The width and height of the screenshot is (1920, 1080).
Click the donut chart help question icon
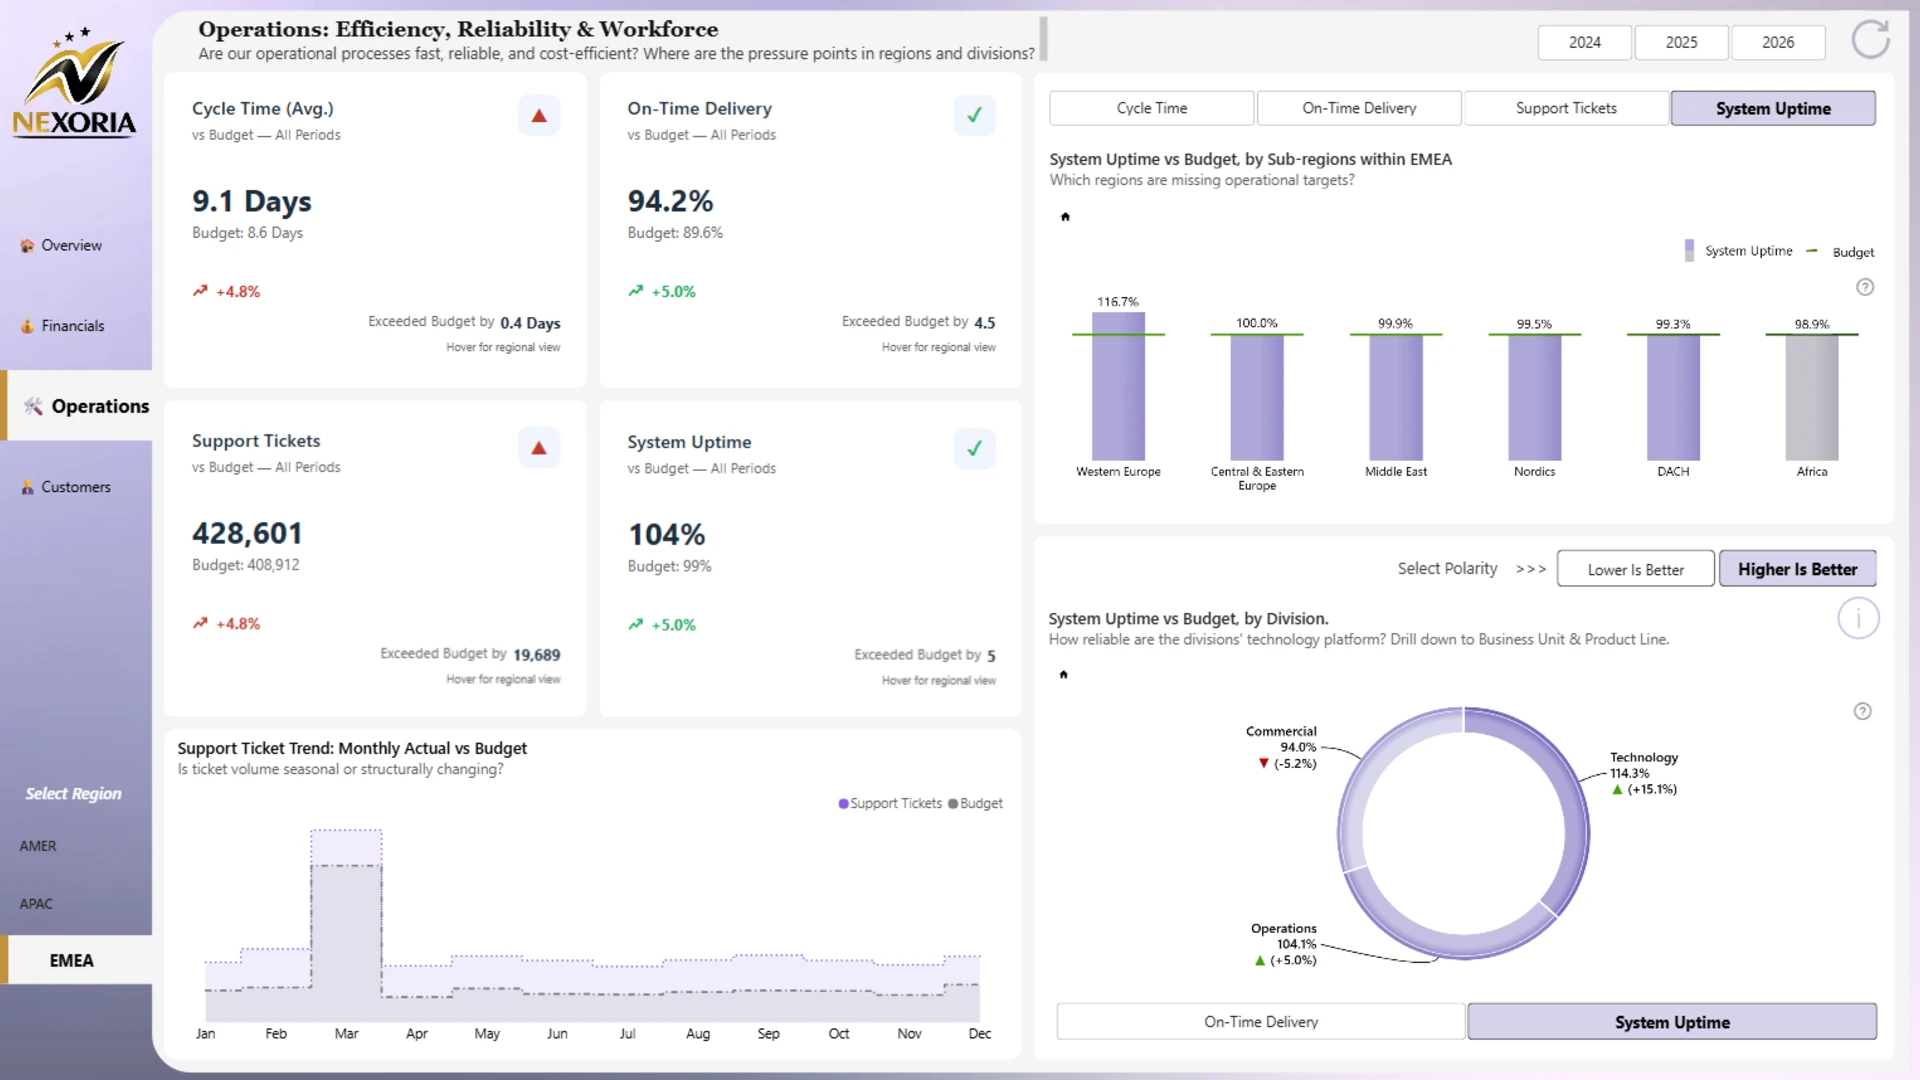click(x=1862, y=712)
